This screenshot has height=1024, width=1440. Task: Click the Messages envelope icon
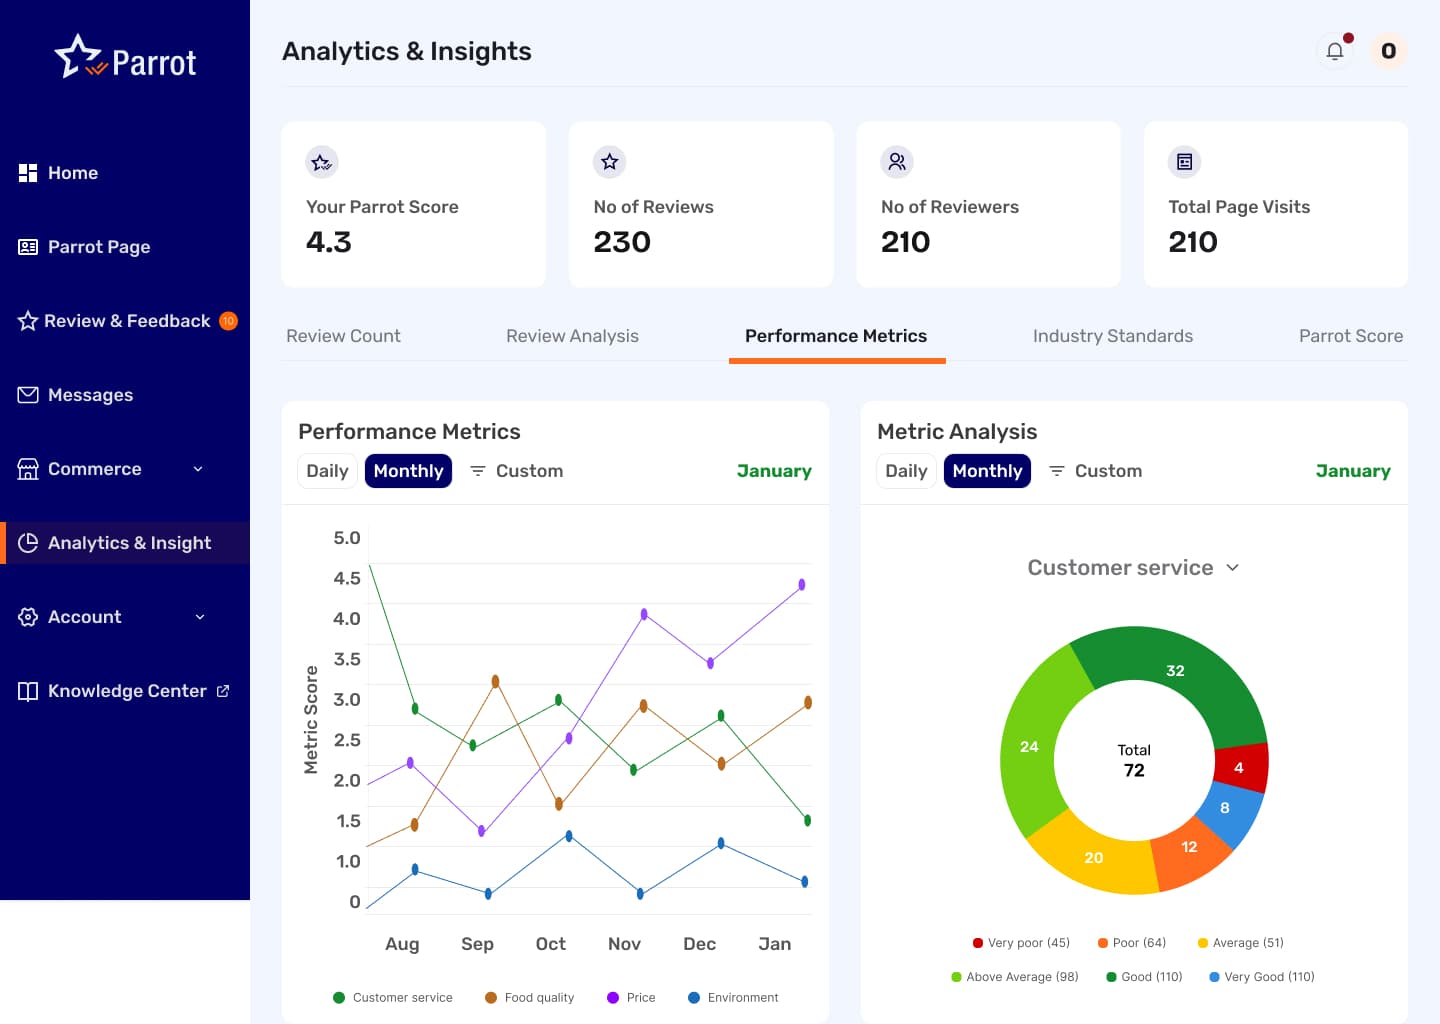click(x=28, y=395)
